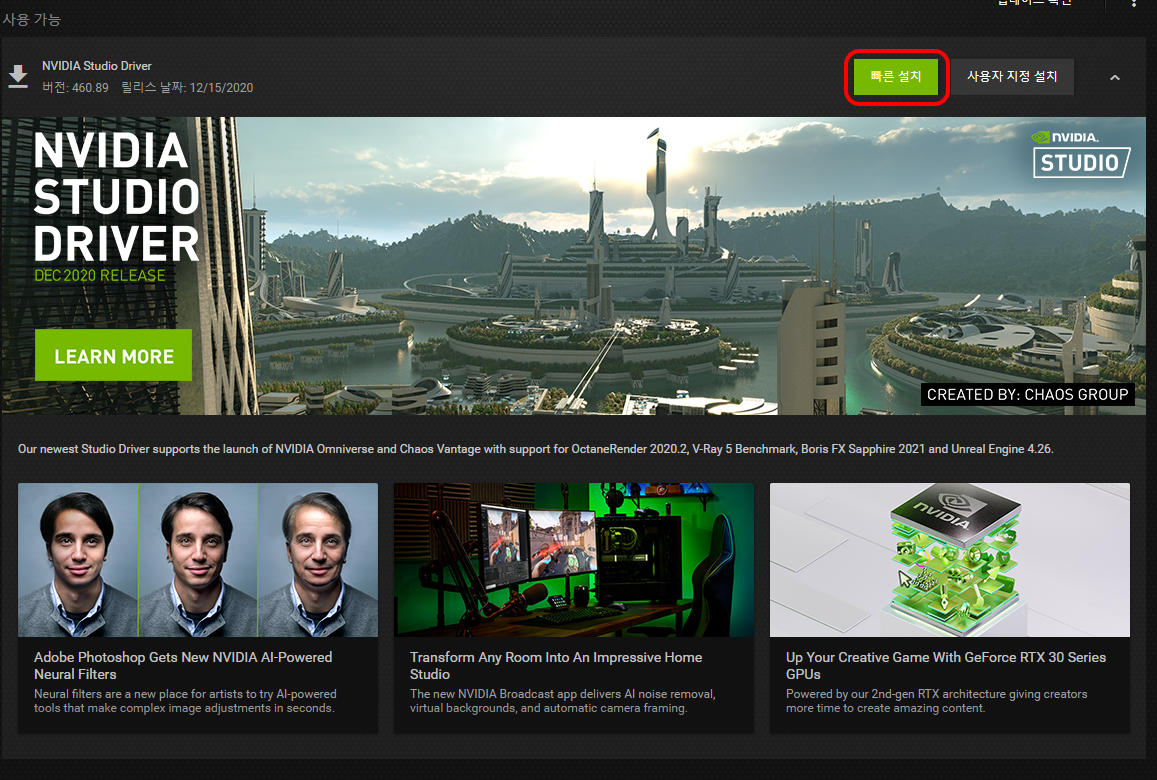Click the 빠른 설치 express install button

tap(896, 77)
